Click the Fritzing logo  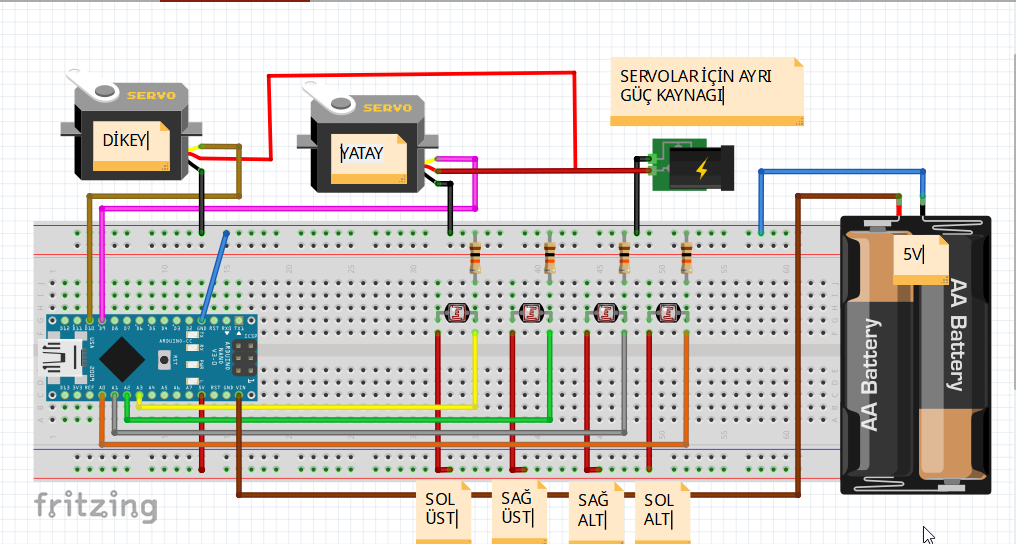point(96,506)
